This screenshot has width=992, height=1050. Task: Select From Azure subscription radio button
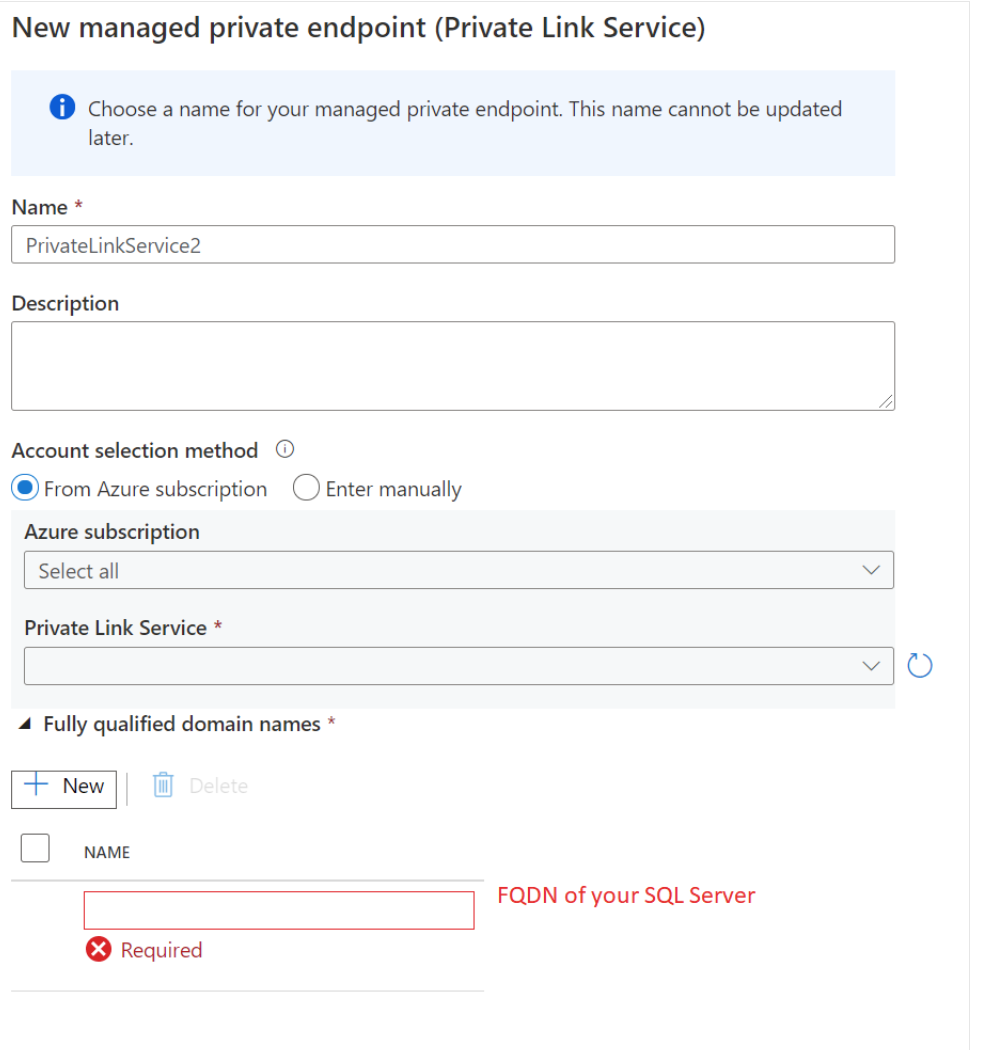coord(25,488)
